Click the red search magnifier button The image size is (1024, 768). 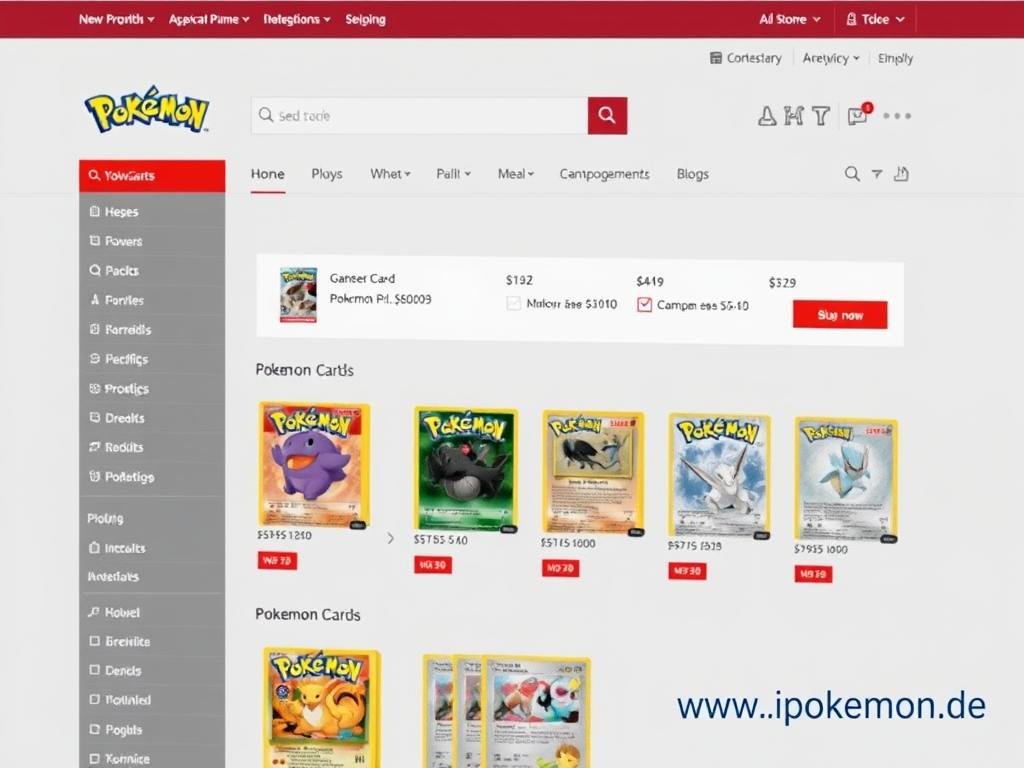click(607, 115)
